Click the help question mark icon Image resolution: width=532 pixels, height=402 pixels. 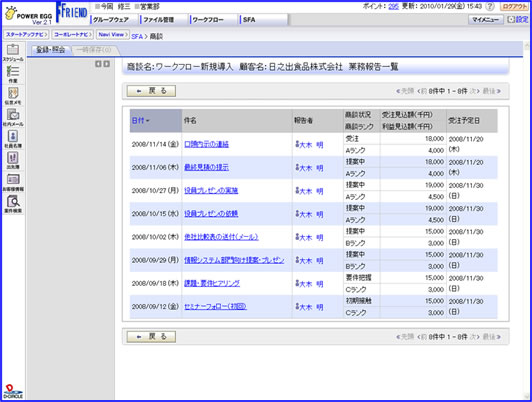(x=490, y=6)
